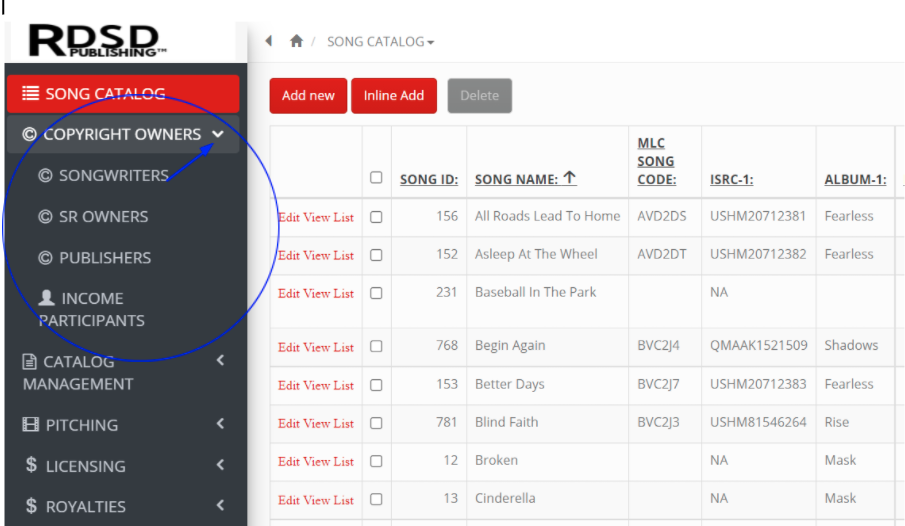Click MLC code AVD2DT cell

click(662, 255)
